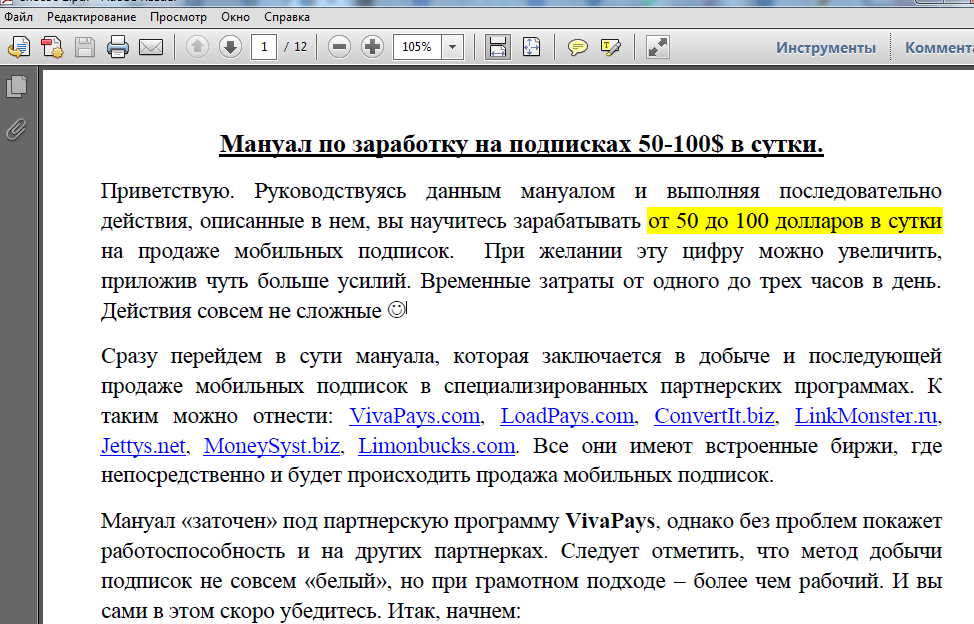Follow the LinkMonster.ru link
The width and height of the screenshot is (974, 624).
pos(866,415)
